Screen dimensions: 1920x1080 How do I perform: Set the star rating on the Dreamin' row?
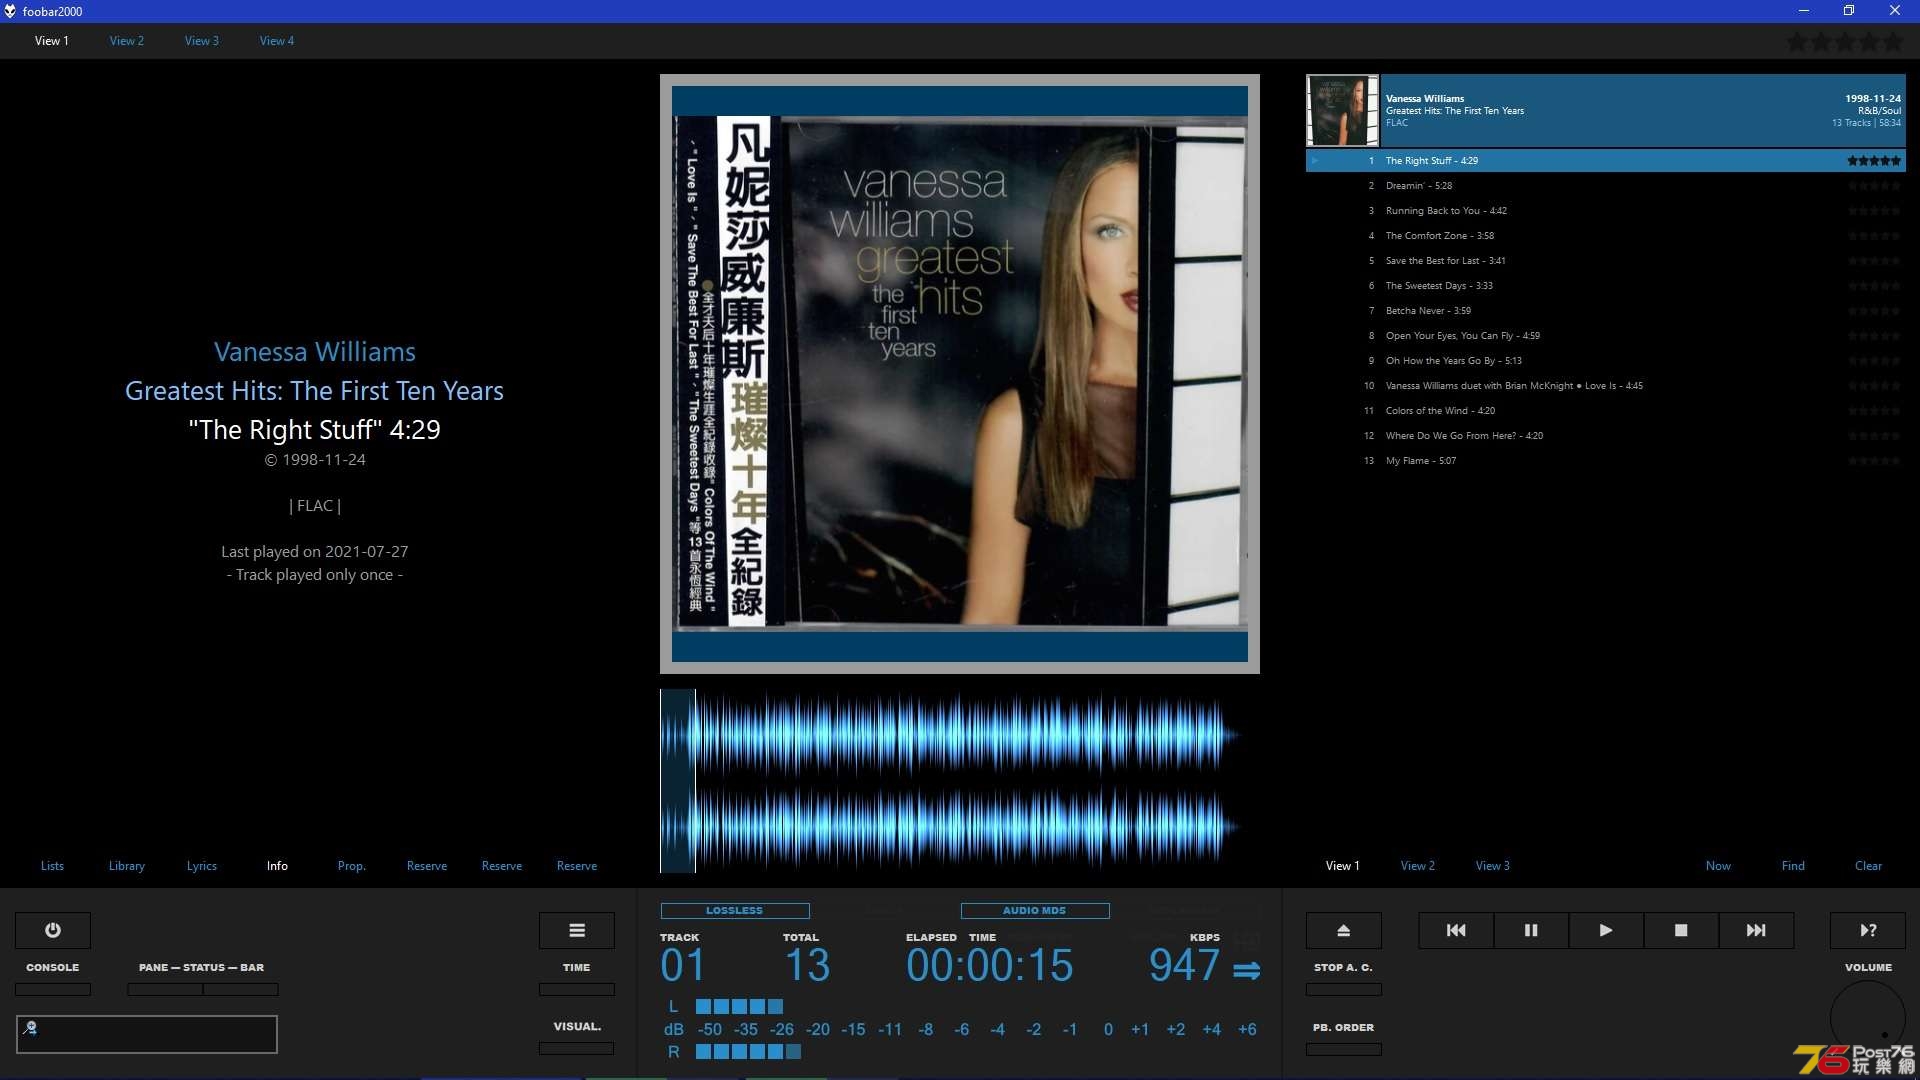1874,186
